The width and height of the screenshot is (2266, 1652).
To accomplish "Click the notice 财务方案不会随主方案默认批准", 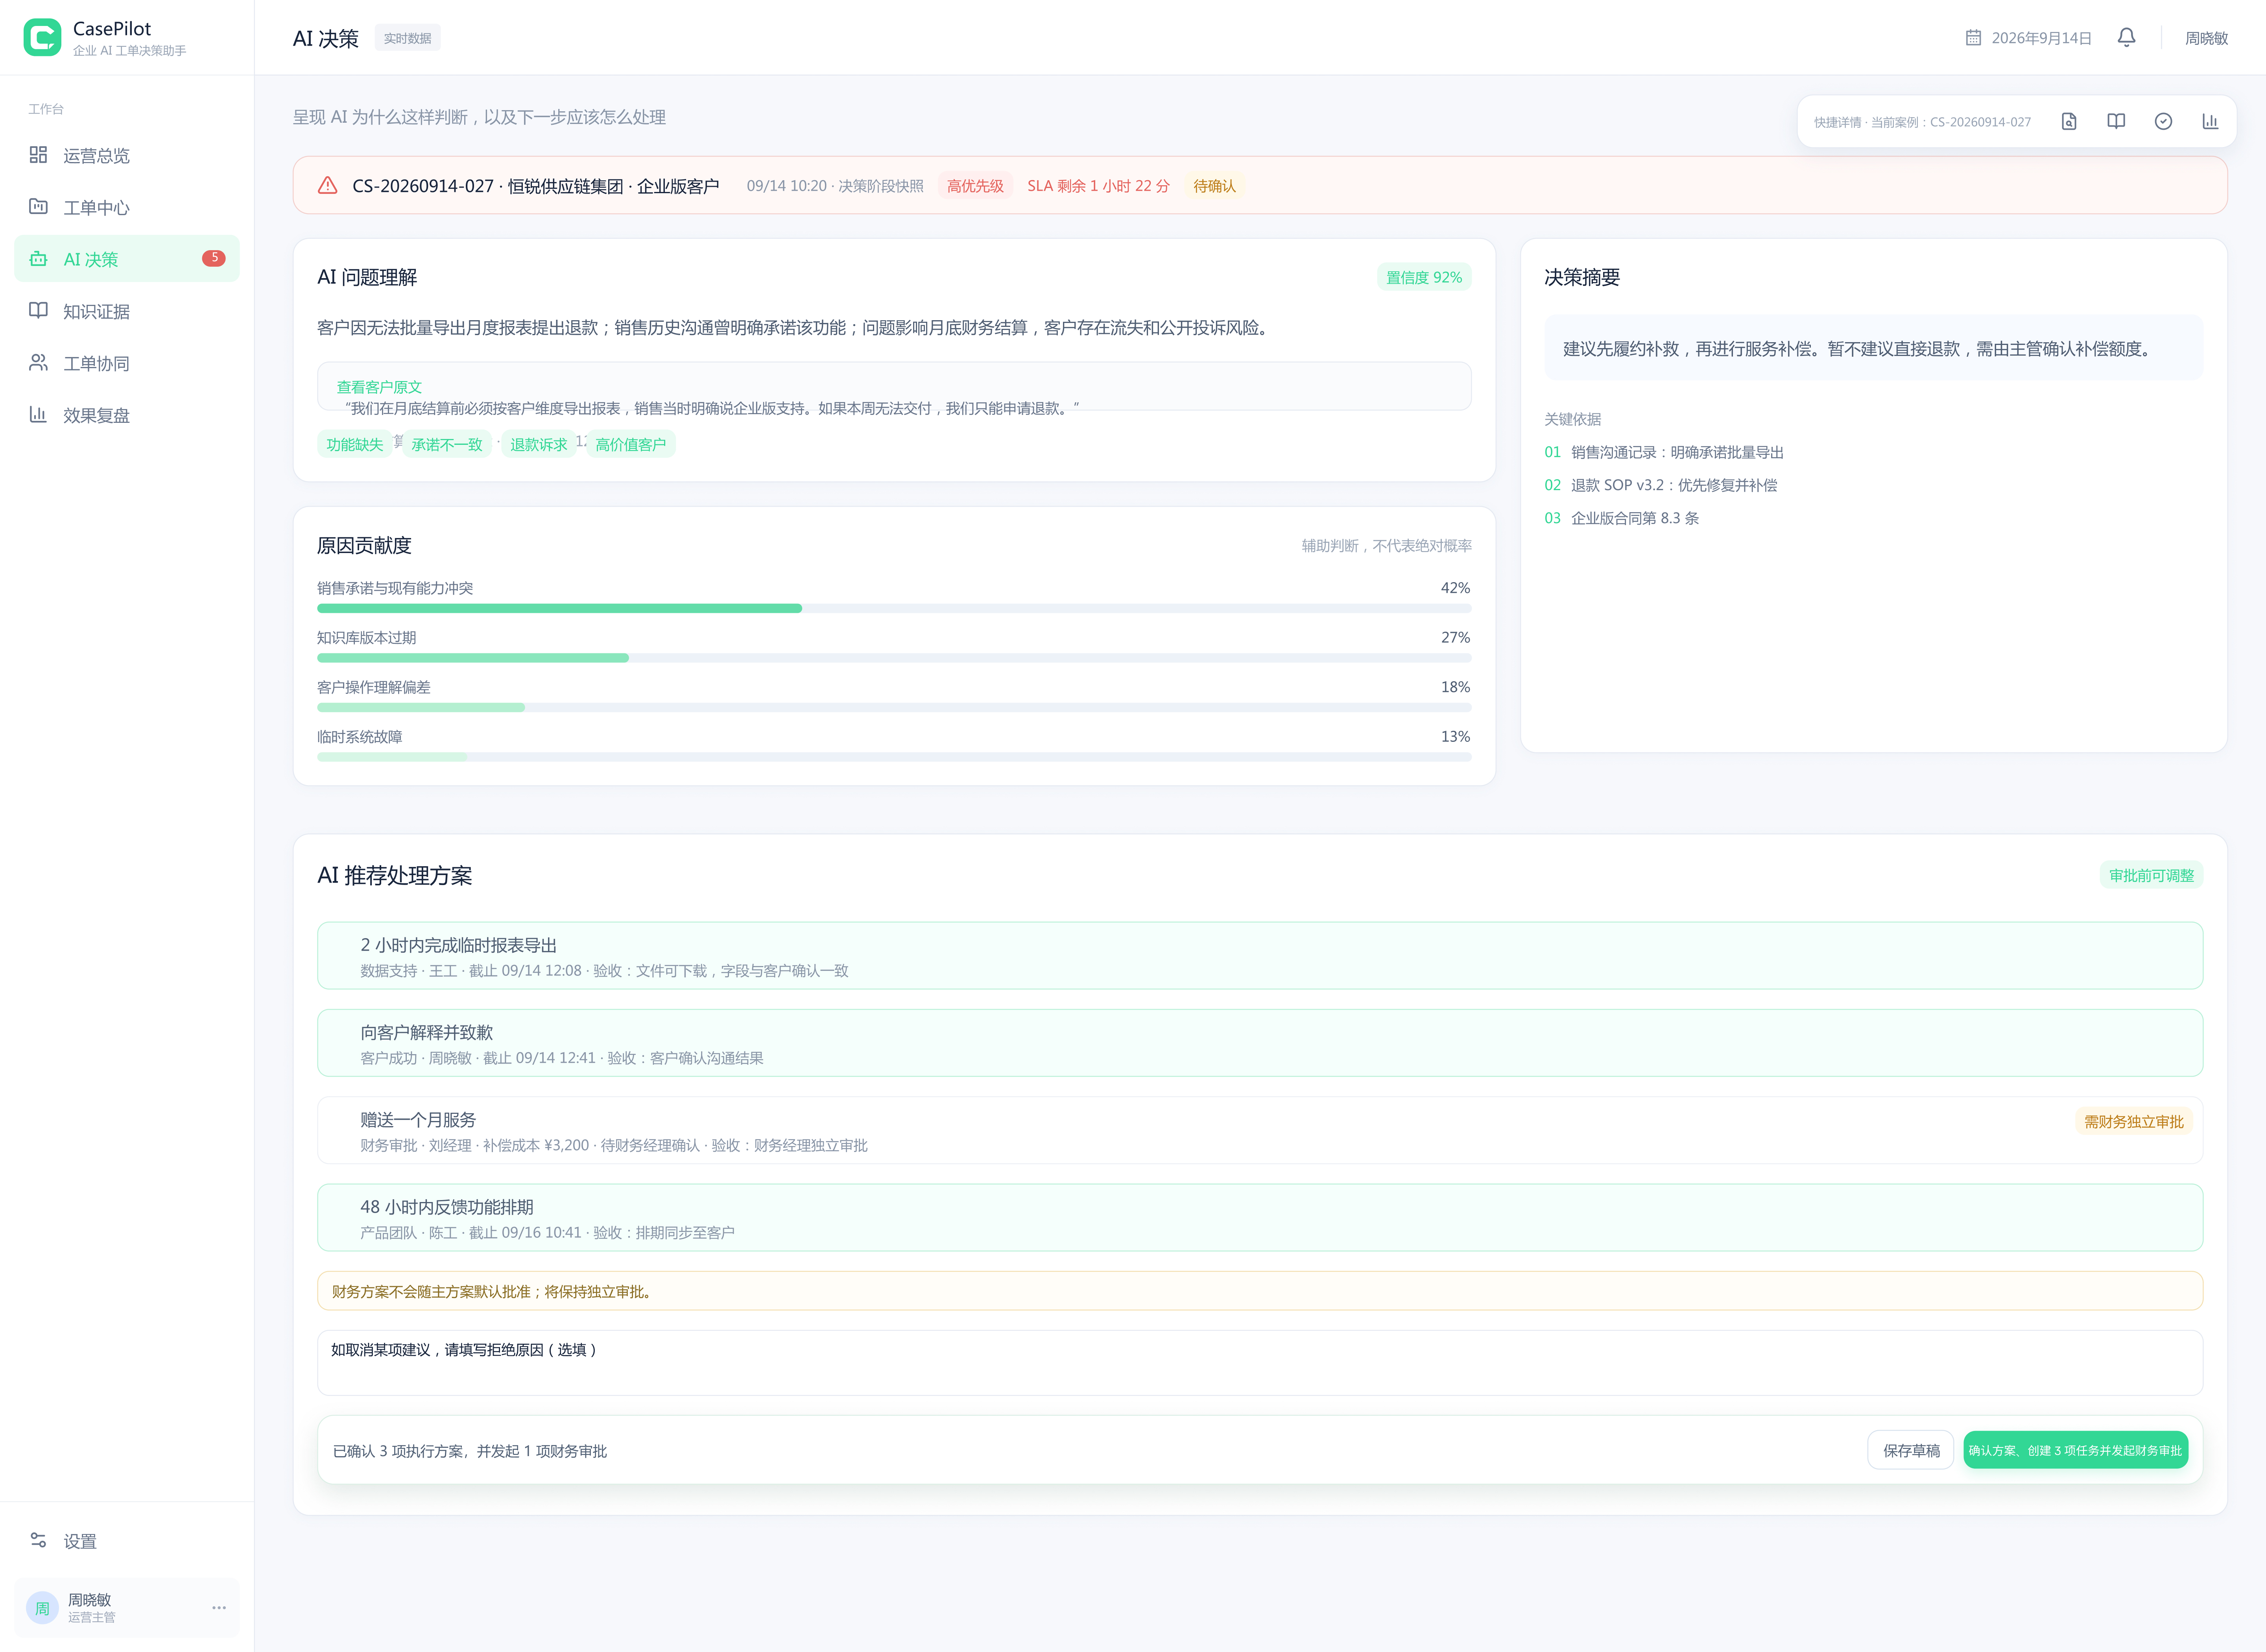I will (x=1260, y=1291).
